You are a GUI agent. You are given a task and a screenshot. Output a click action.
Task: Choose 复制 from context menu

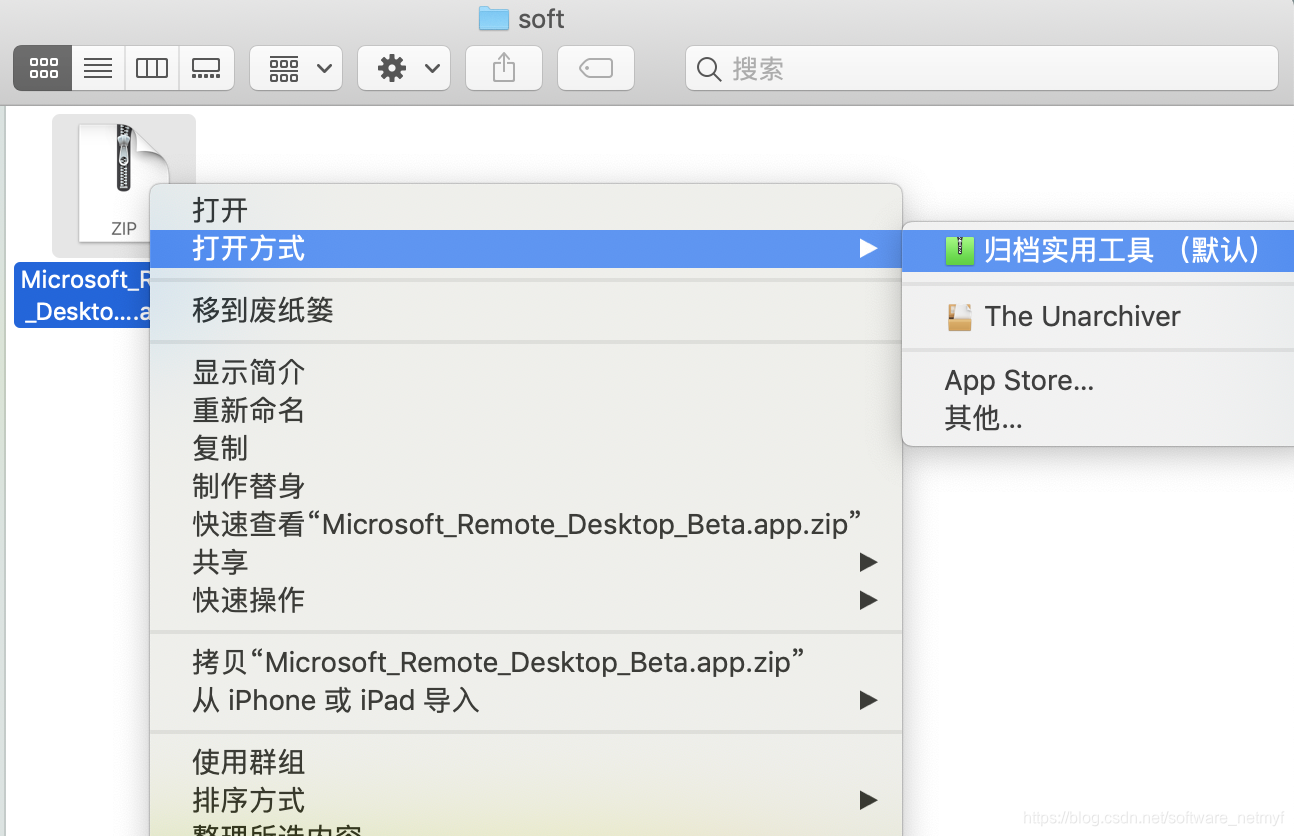coord(526,448)
